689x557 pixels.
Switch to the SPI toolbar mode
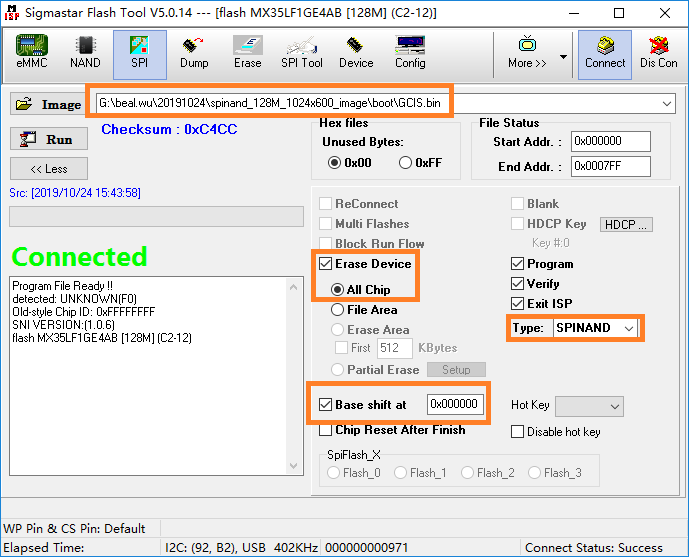tap(139, 53)
